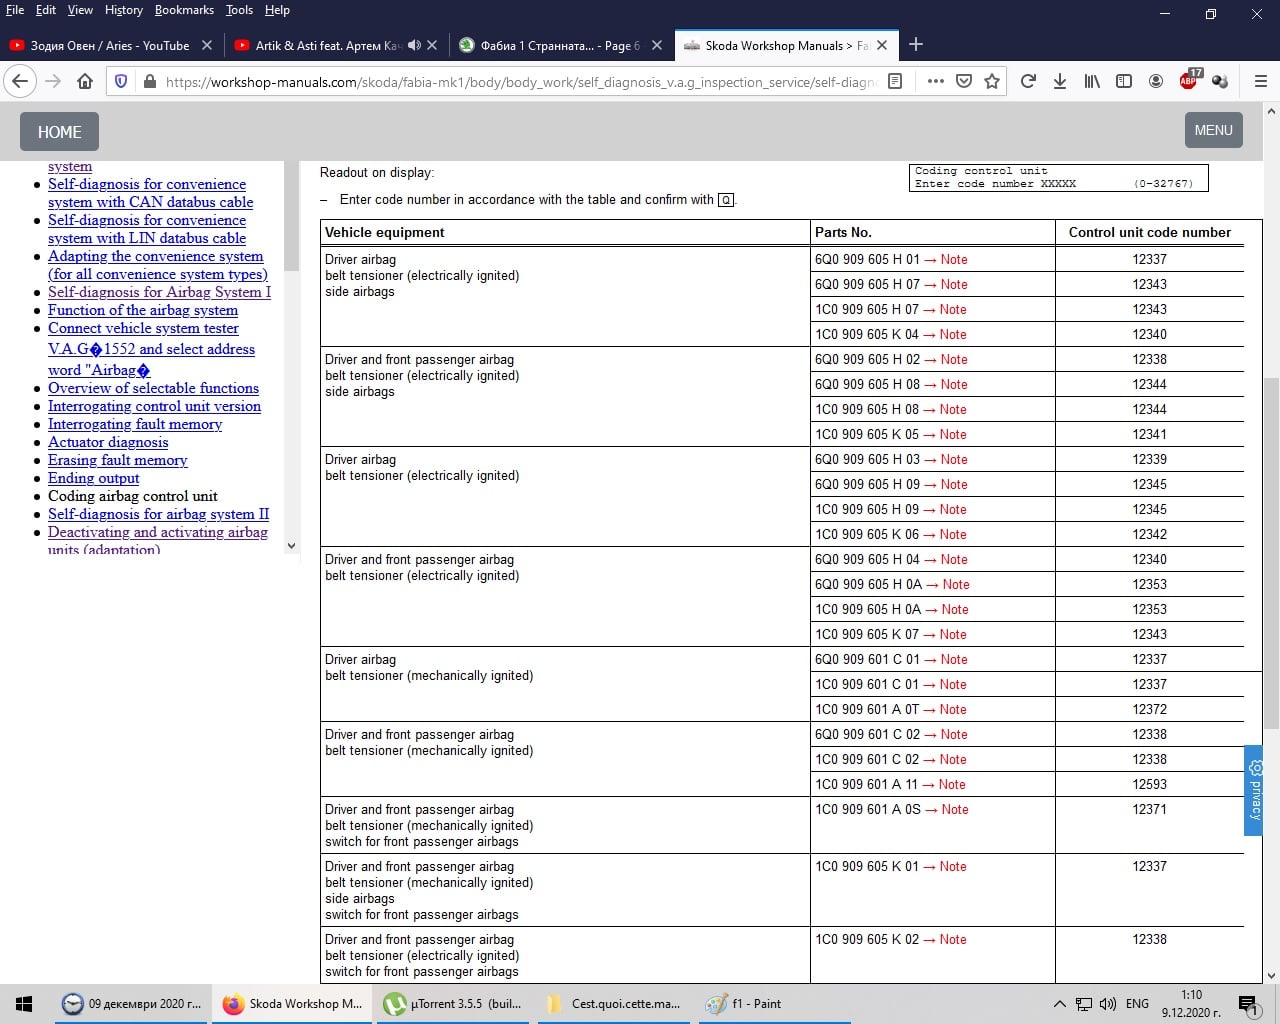
Task: Open Ending output link
Action: click(94, 478)
